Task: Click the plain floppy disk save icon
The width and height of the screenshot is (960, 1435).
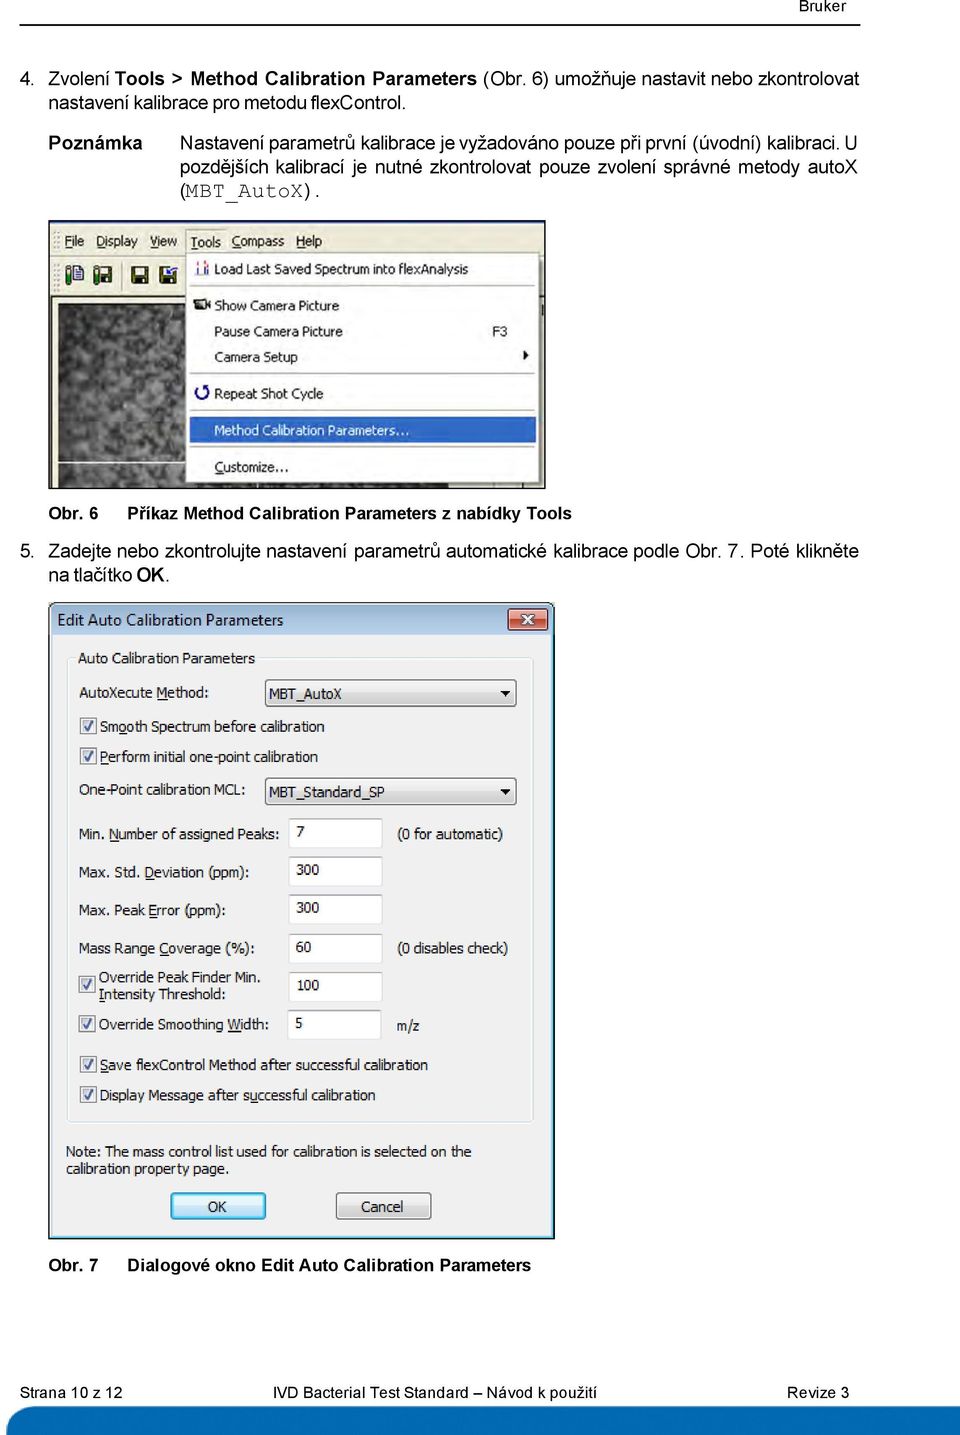Action: coord(140,274)
